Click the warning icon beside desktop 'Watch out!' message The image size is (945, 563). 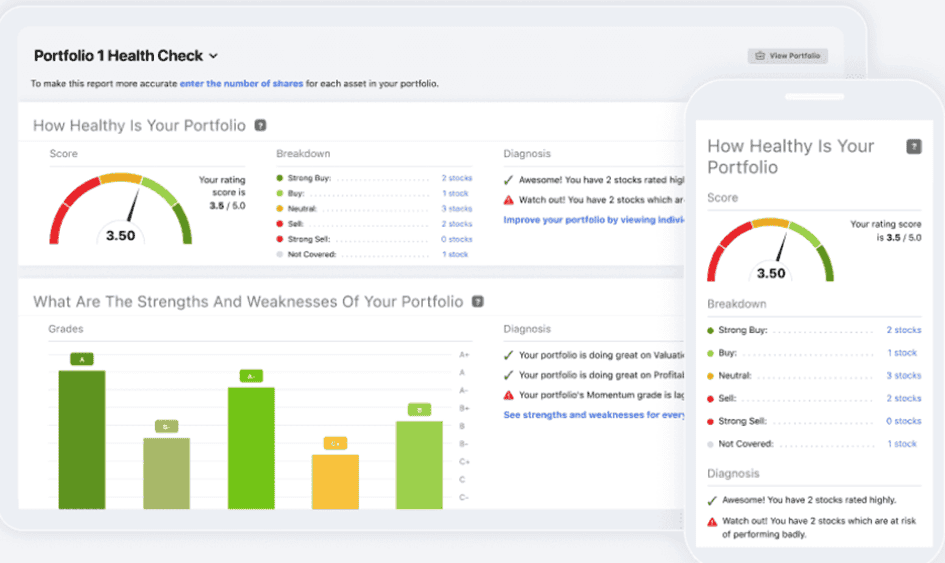pos(509,200)
